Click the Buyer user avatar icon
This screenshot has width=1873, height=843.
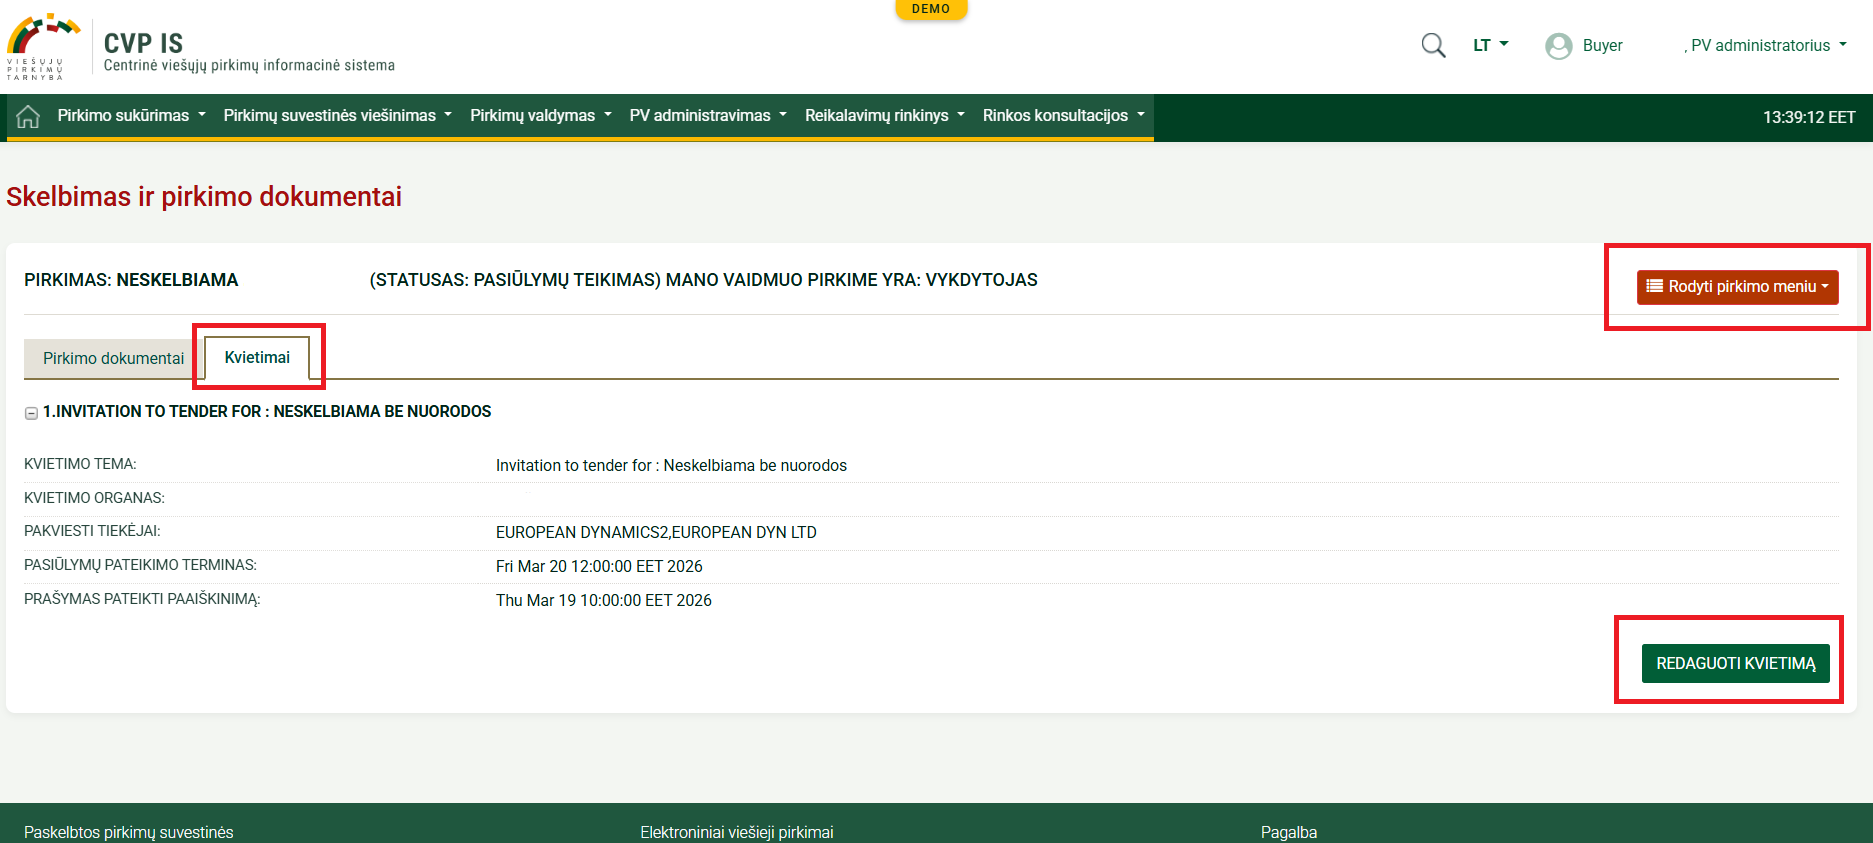point(1558,46)
